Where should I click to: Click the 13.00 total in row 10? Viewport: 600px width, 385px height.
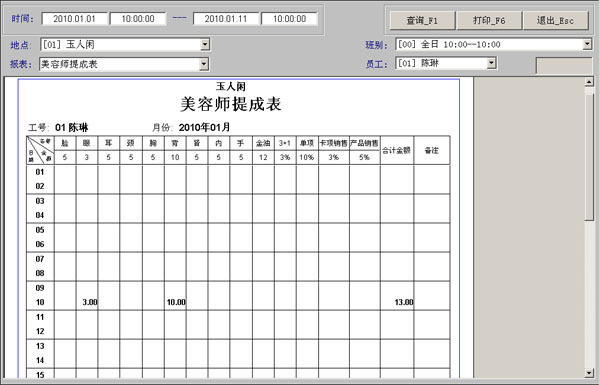pyautogui.click(x=404, y=302)
